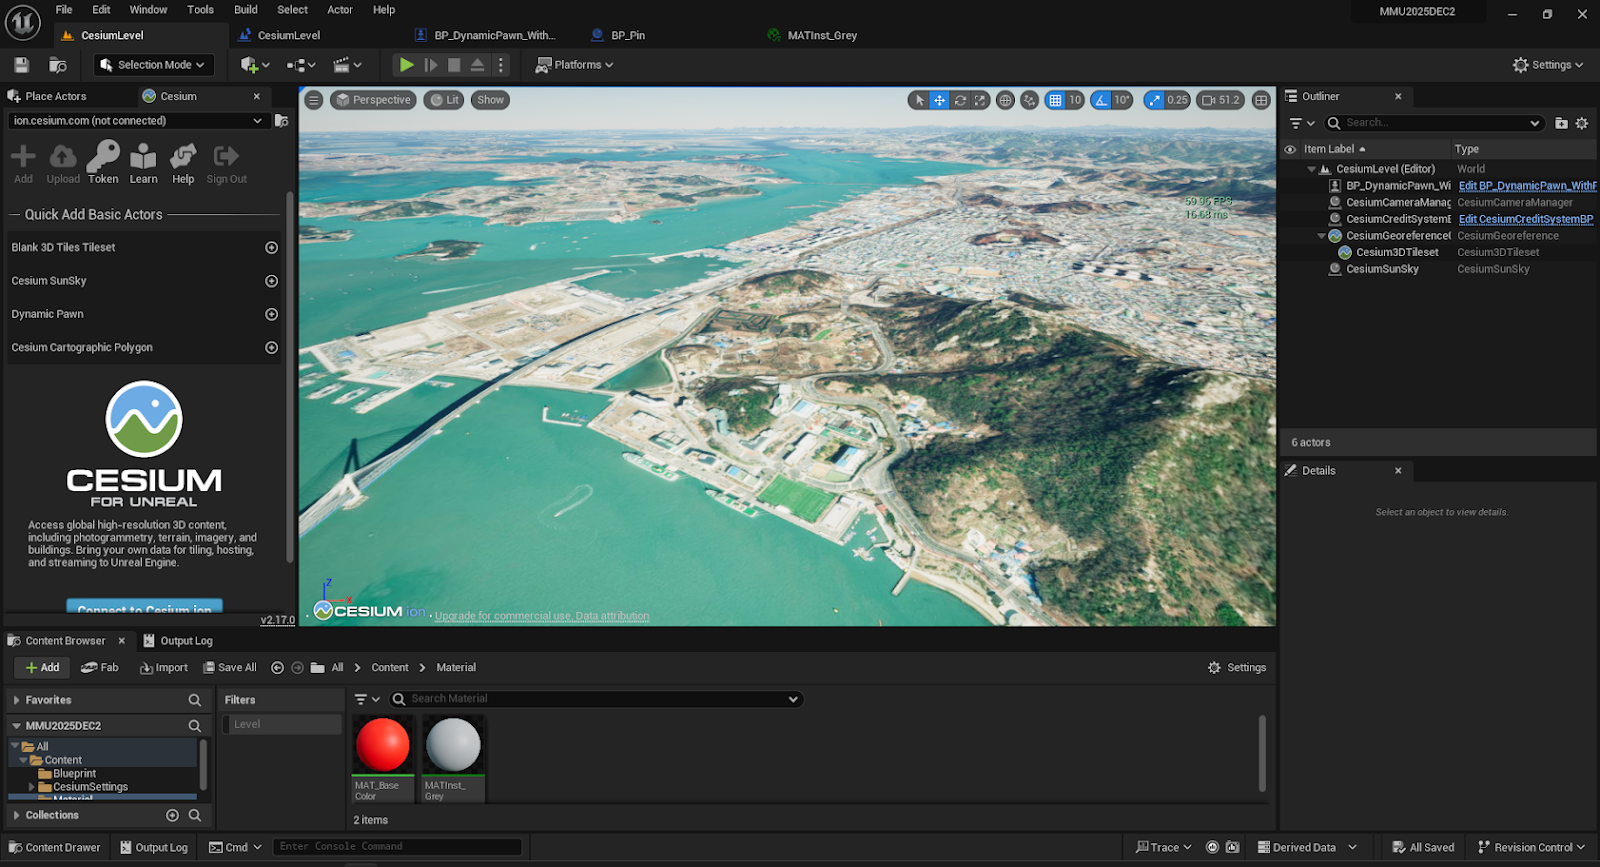Toggle scale snapping in viewport toolbar
Image resolution: width=1600 pixels, height=867 pixels.
[x=1155, y=100]
